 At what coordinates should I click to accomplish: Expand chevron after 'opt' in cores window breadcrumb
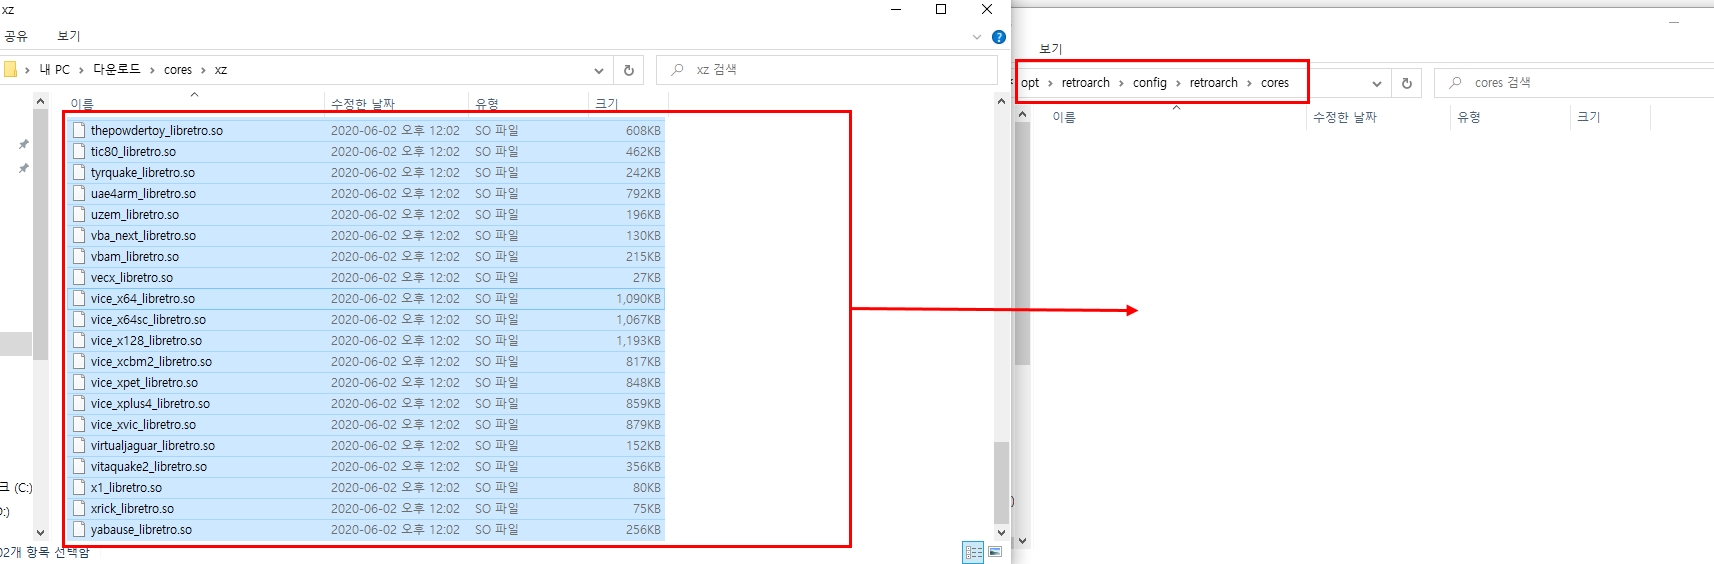[1050, 83]
